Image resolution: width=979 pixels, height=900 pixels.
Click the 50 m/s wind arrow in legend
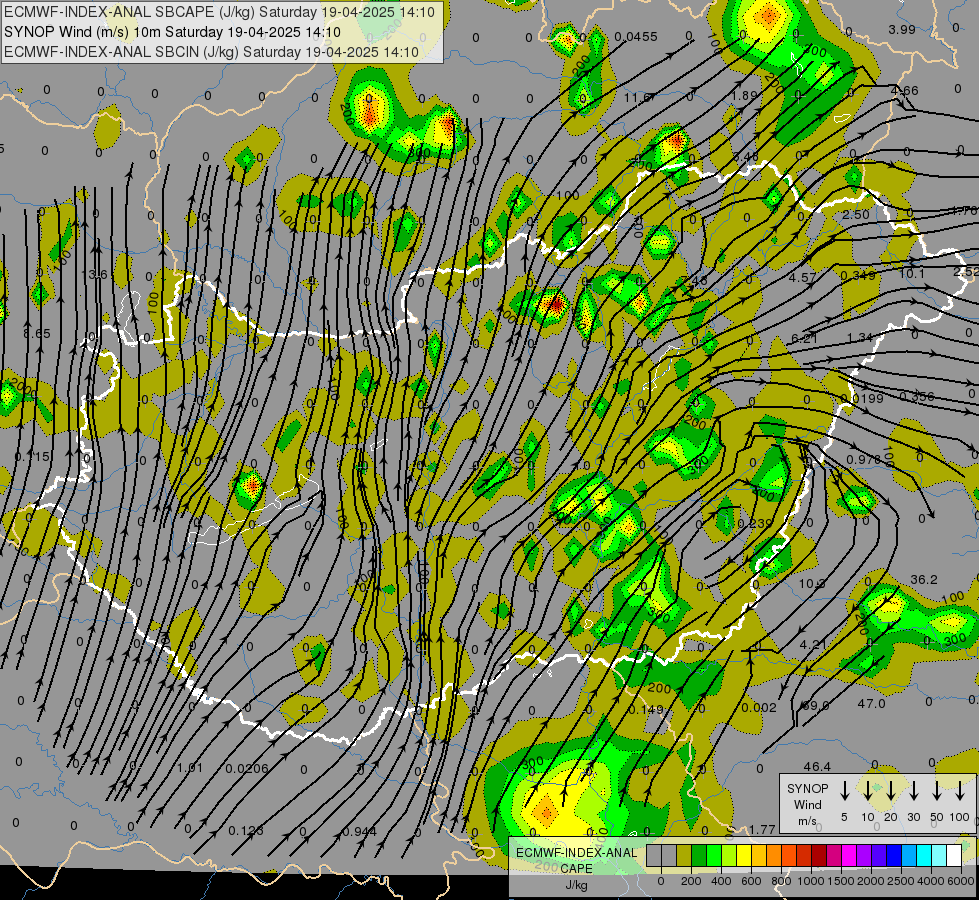coord(937,791)
